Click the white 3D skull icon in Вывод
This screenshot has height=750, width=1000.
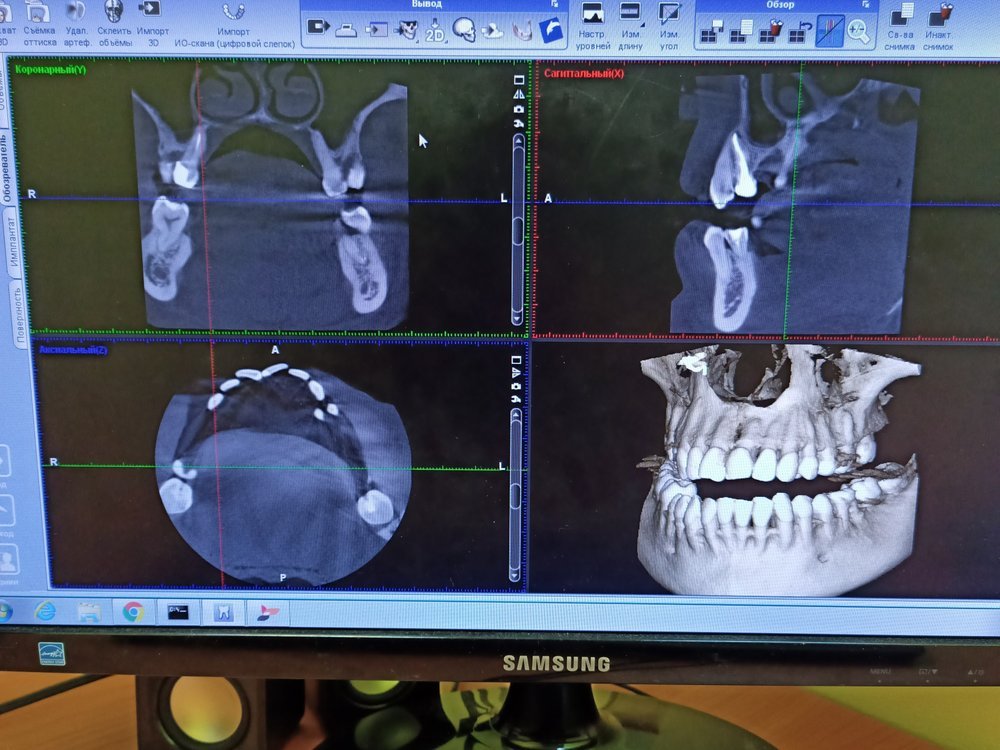[x=464, y=29]
